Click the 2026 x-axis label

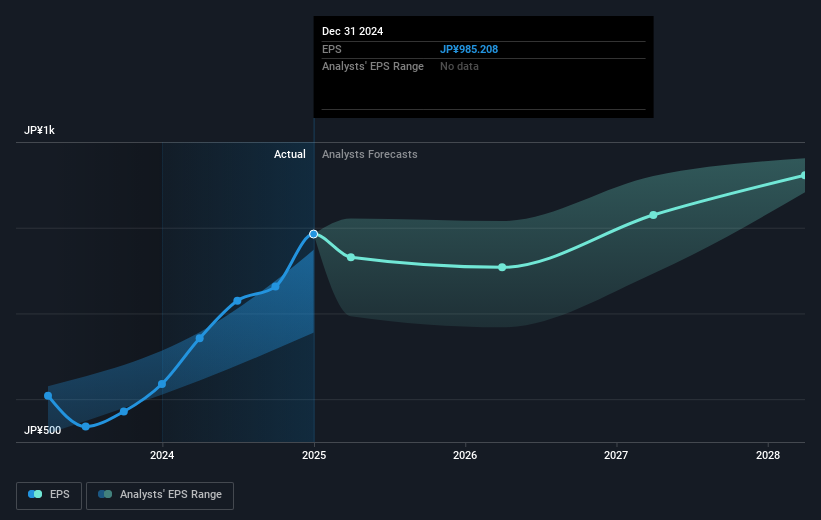[x=465, y=455]
